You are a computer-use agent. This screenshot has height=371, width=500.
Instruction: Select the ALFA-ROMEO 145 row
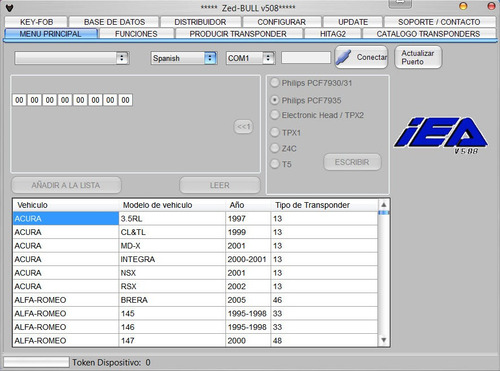(x=195, y=314)
